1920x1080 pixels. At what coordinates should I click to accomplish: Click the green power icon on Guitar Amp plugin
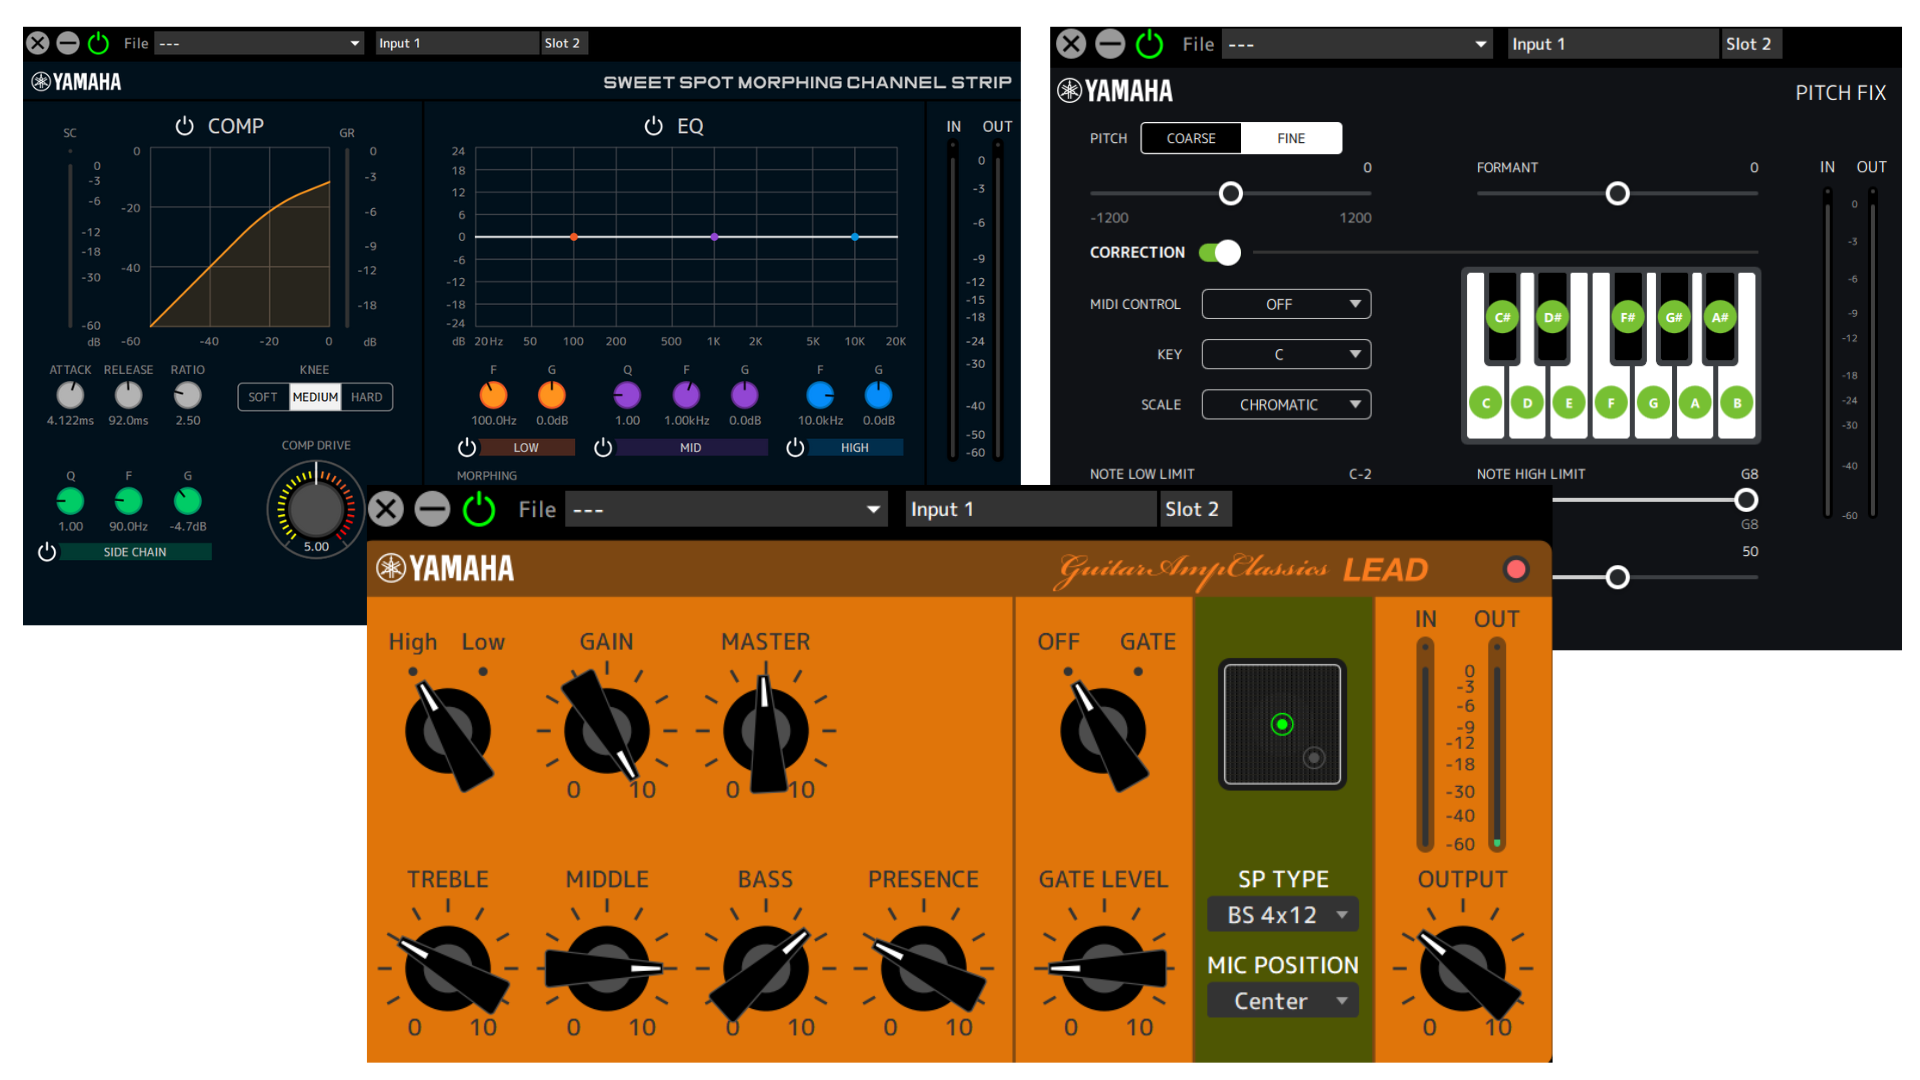click(x=479, y=510)
